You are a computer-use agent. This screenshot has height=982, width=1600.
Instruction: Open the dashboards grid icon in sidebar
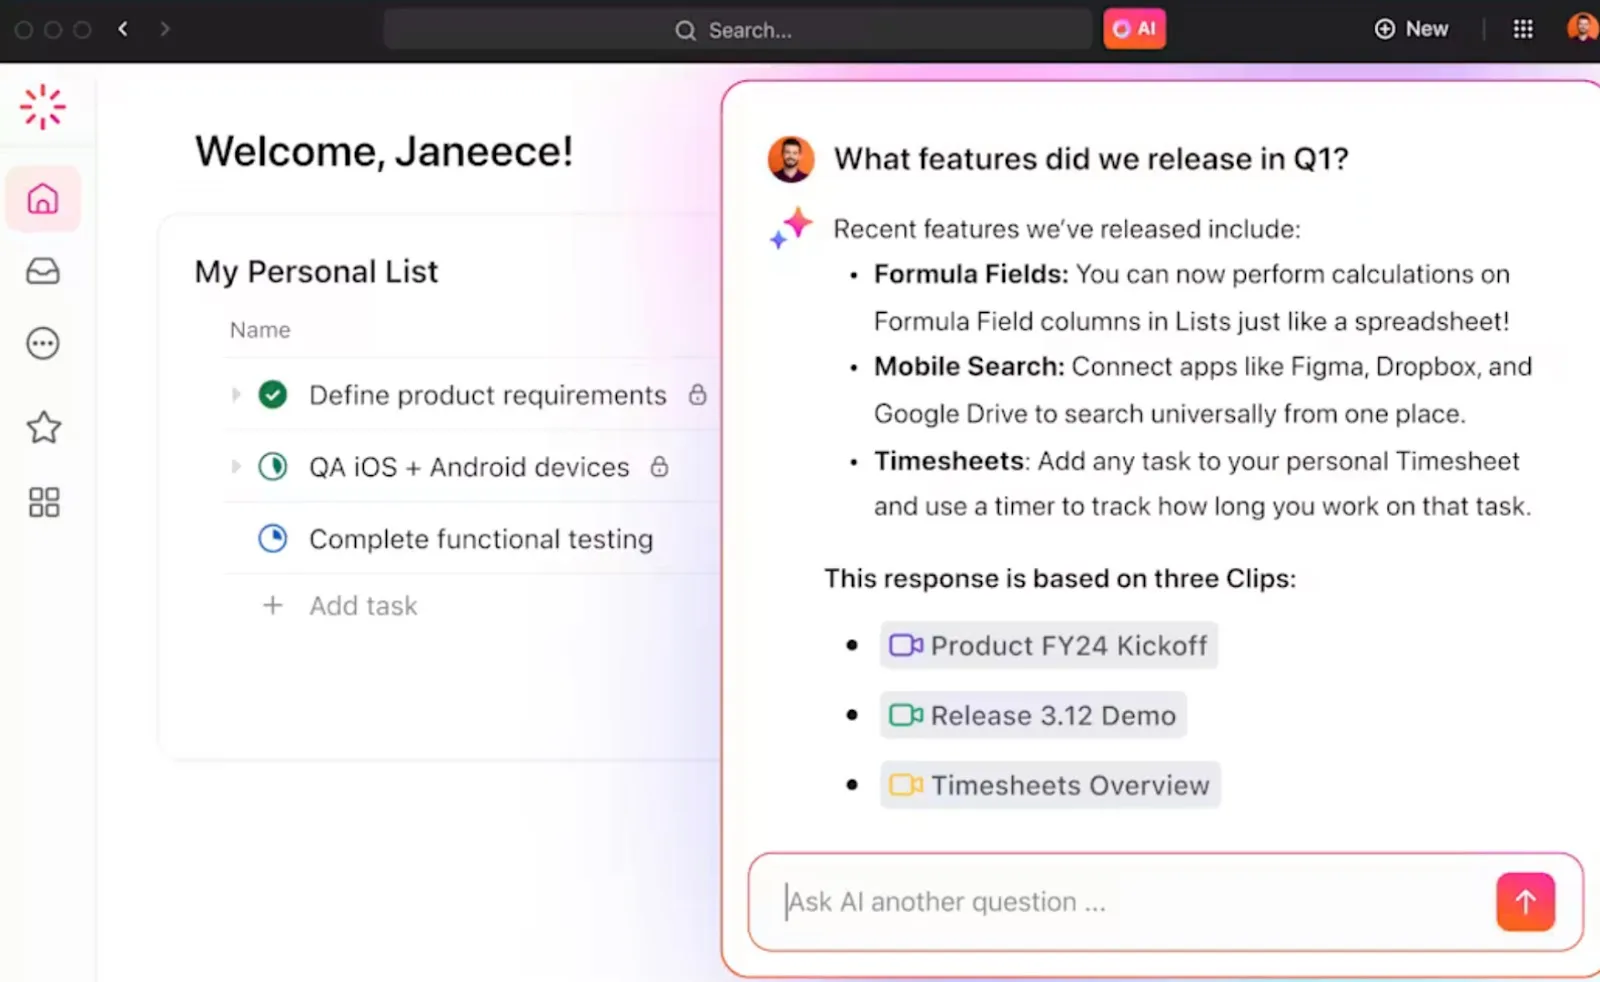click(43, 502)
